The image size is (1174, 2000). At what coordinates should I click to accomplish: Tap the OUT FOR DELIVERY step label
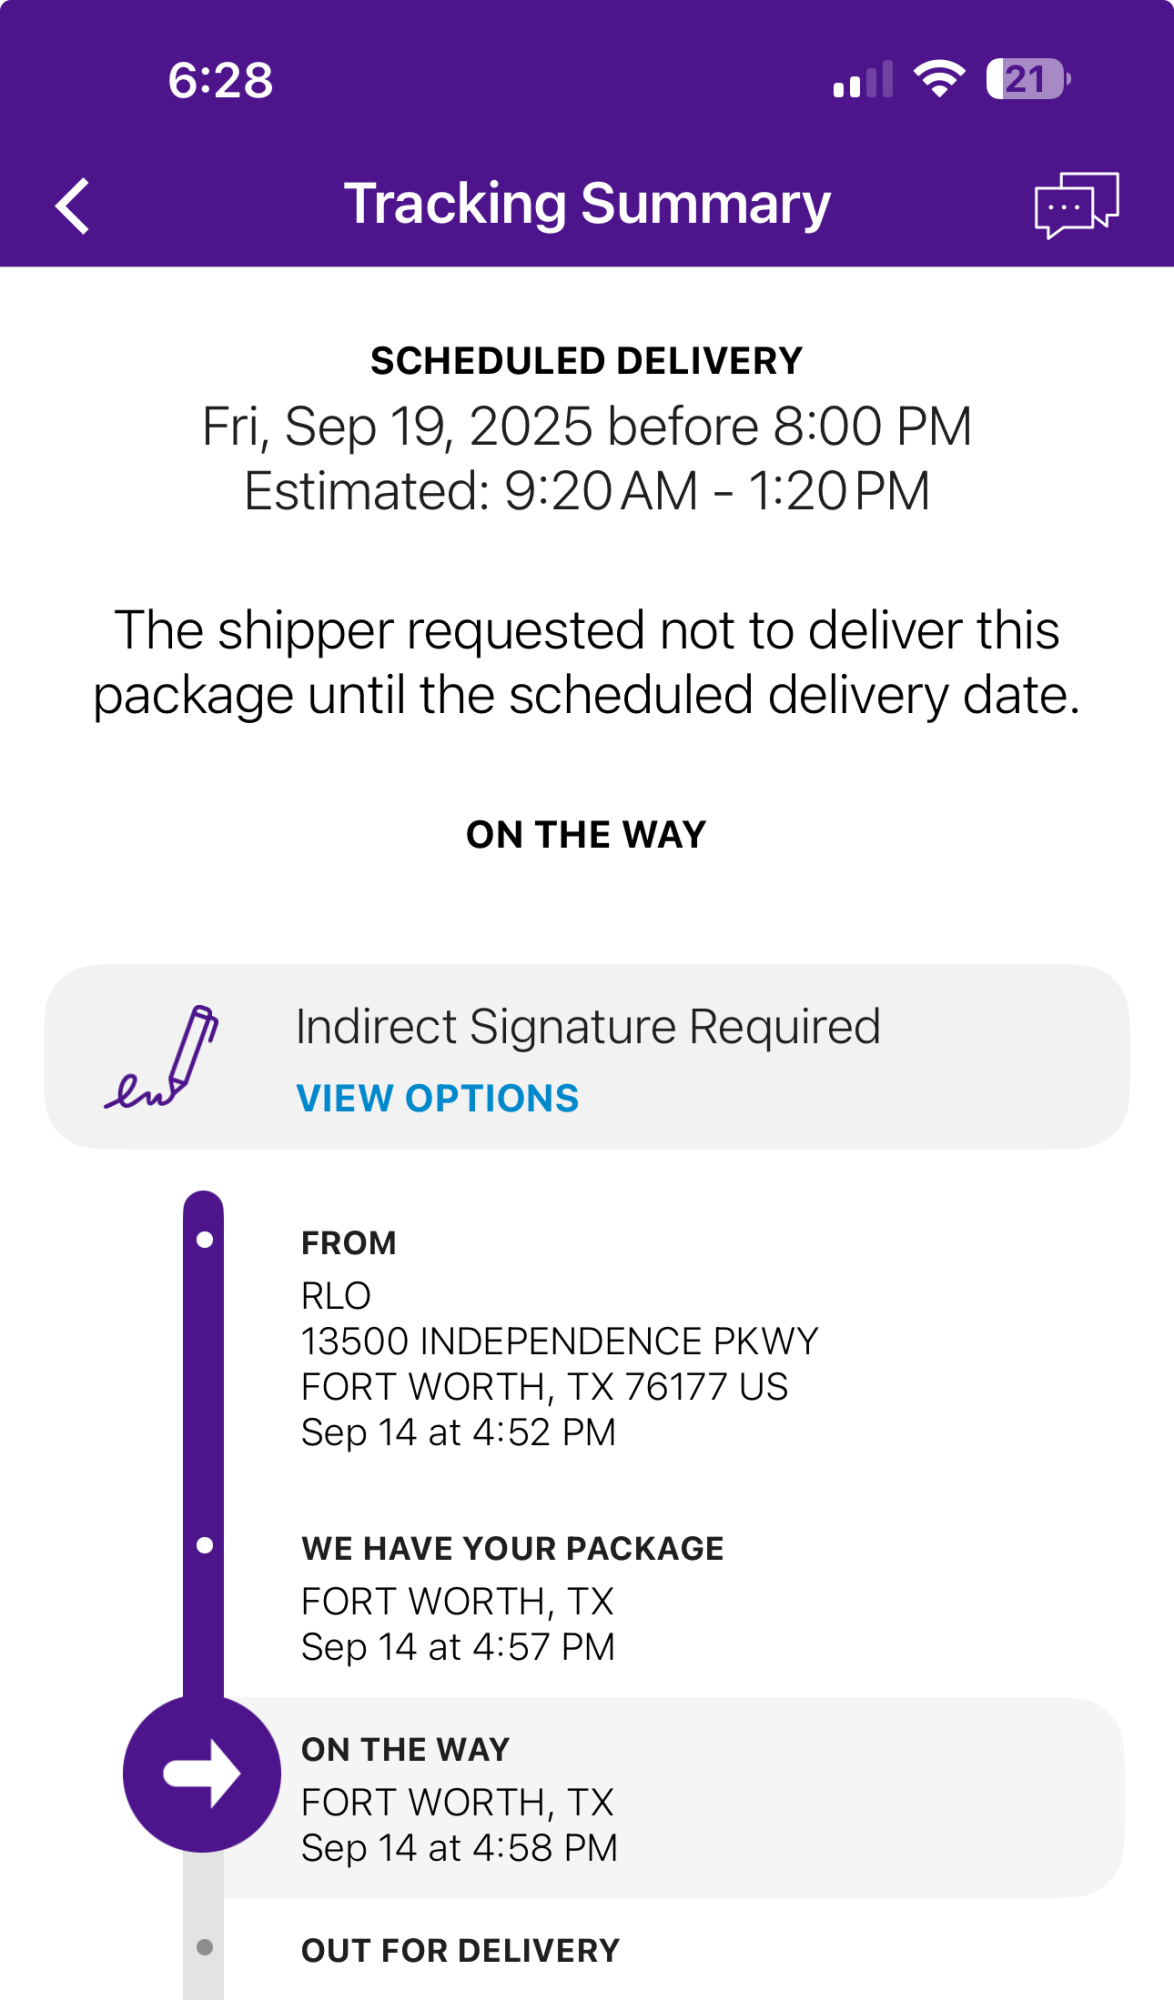(x=461, y=1950)
